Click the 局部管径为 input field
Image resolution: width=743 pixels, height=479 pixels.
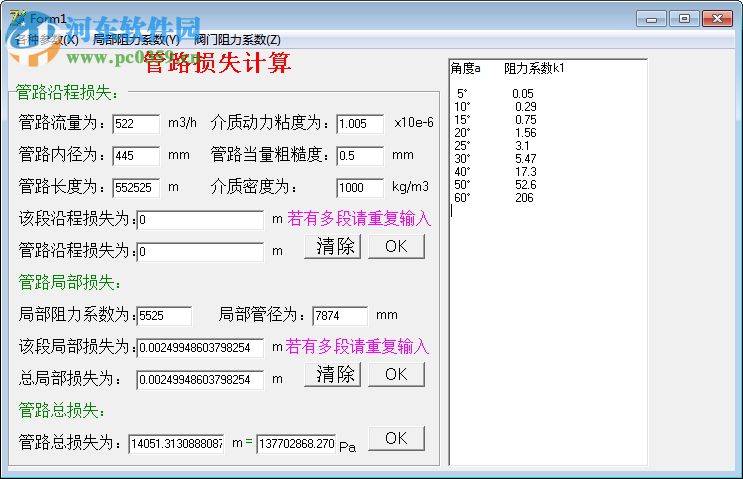(x=340, y=316)
